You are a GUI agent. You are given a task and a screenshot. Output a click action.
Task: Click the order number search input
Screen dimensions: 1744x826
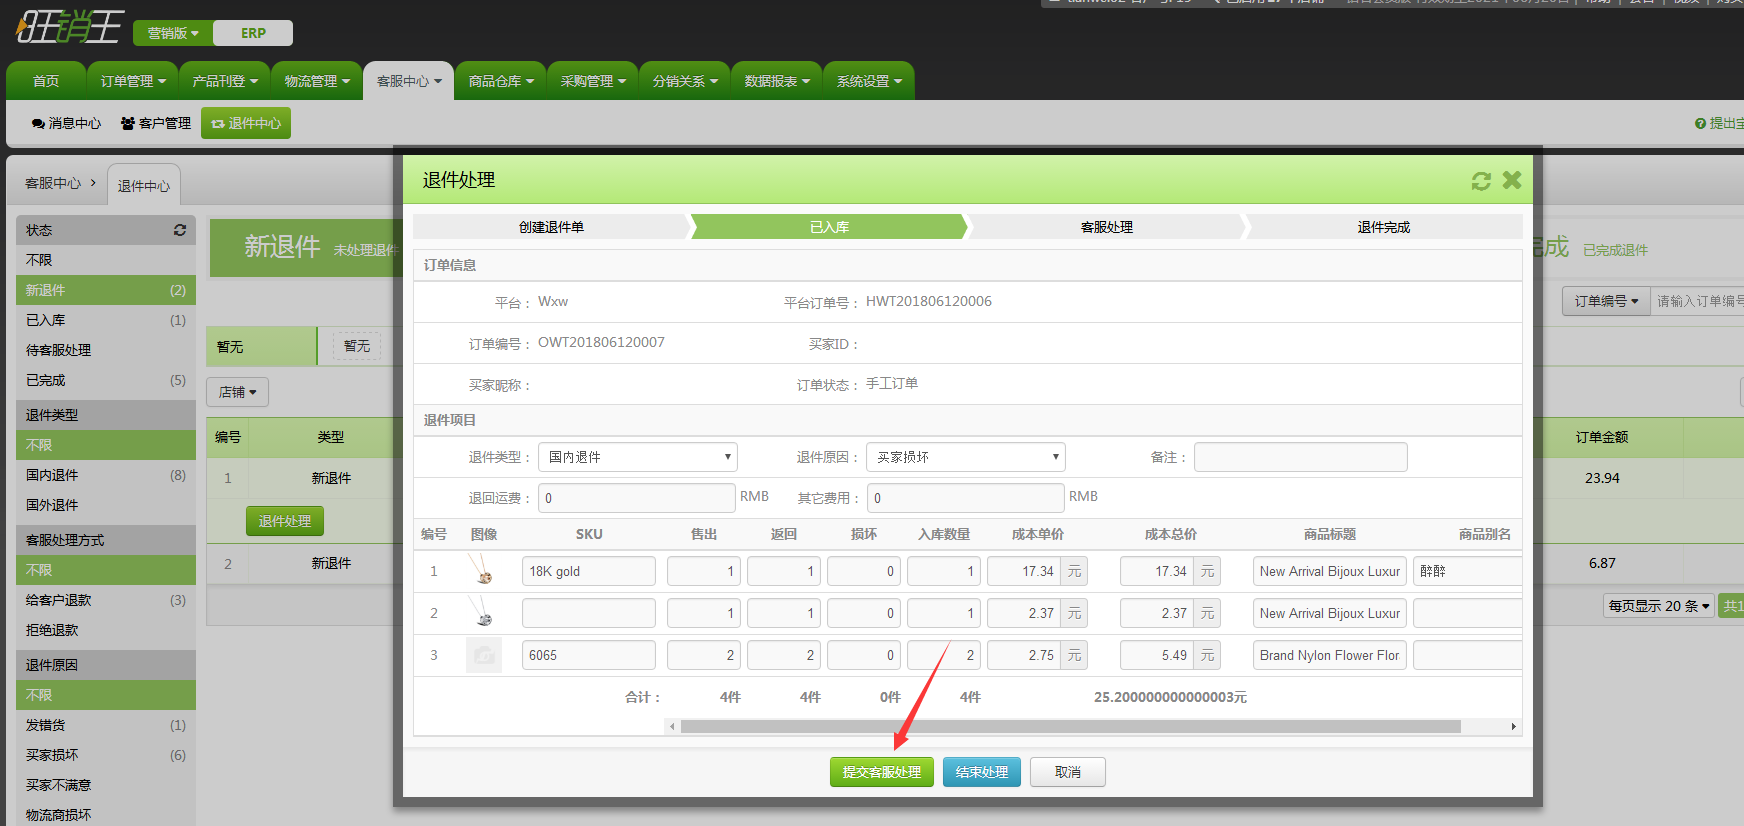pyautogui.click(x=1697, y=301)
